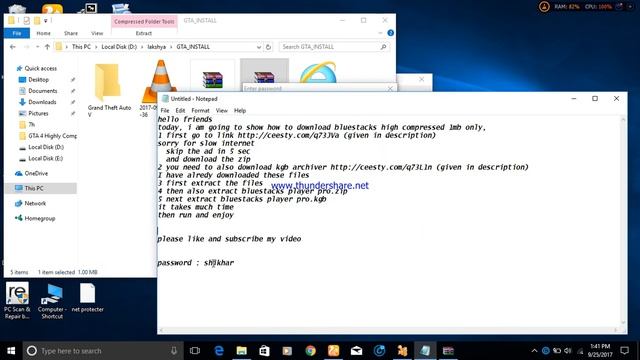The image size is (640, 360).
Task: Open Notepad's Edit menu
Action: [x=180, y=111]
